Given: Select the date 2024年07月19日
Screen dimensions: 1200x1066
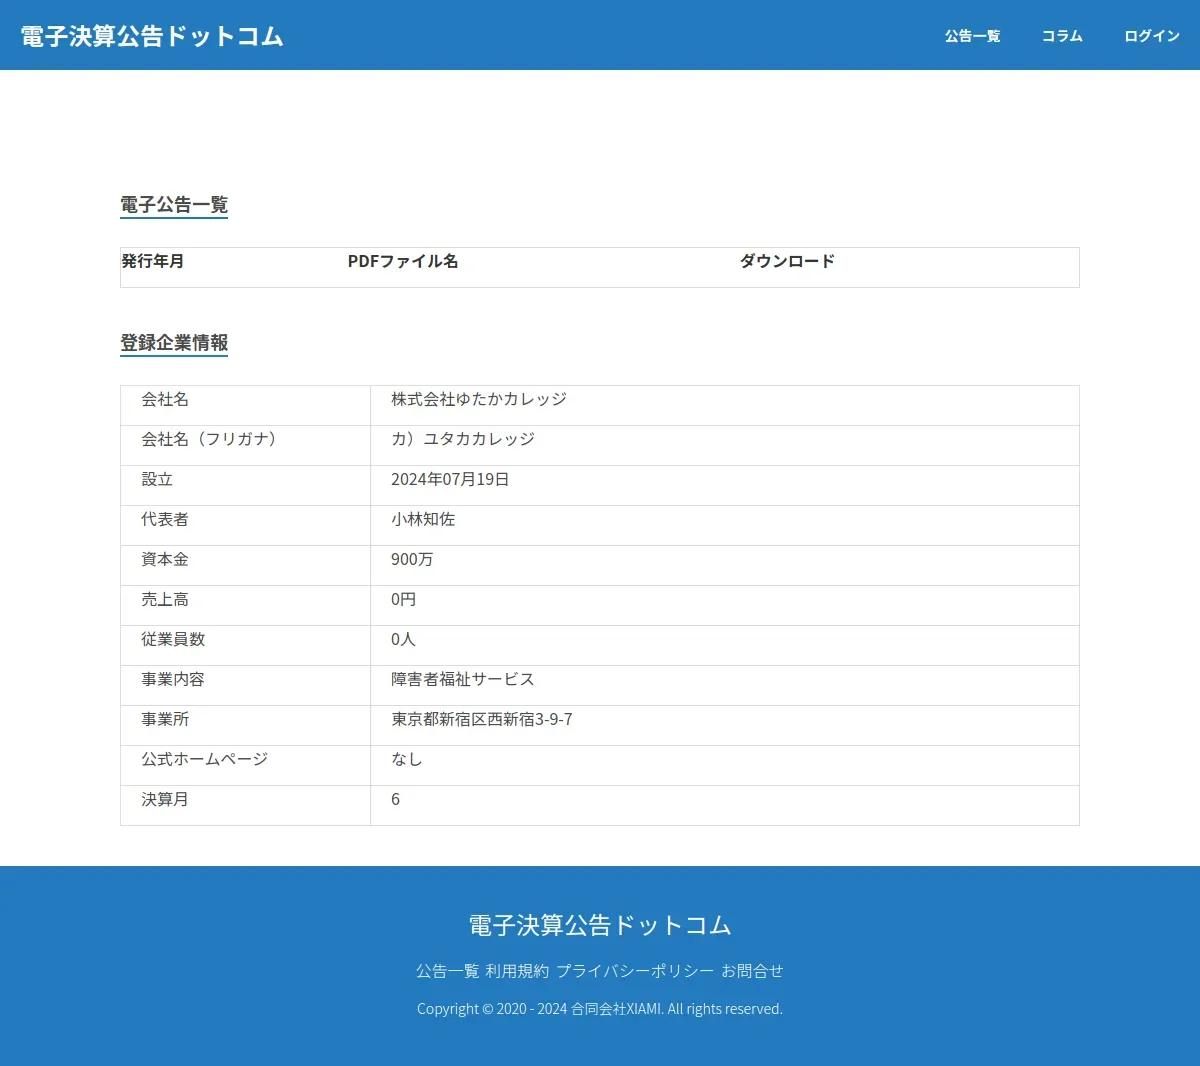Looking at the screenshot, I should pyautogui.click(x=450, y=479).
